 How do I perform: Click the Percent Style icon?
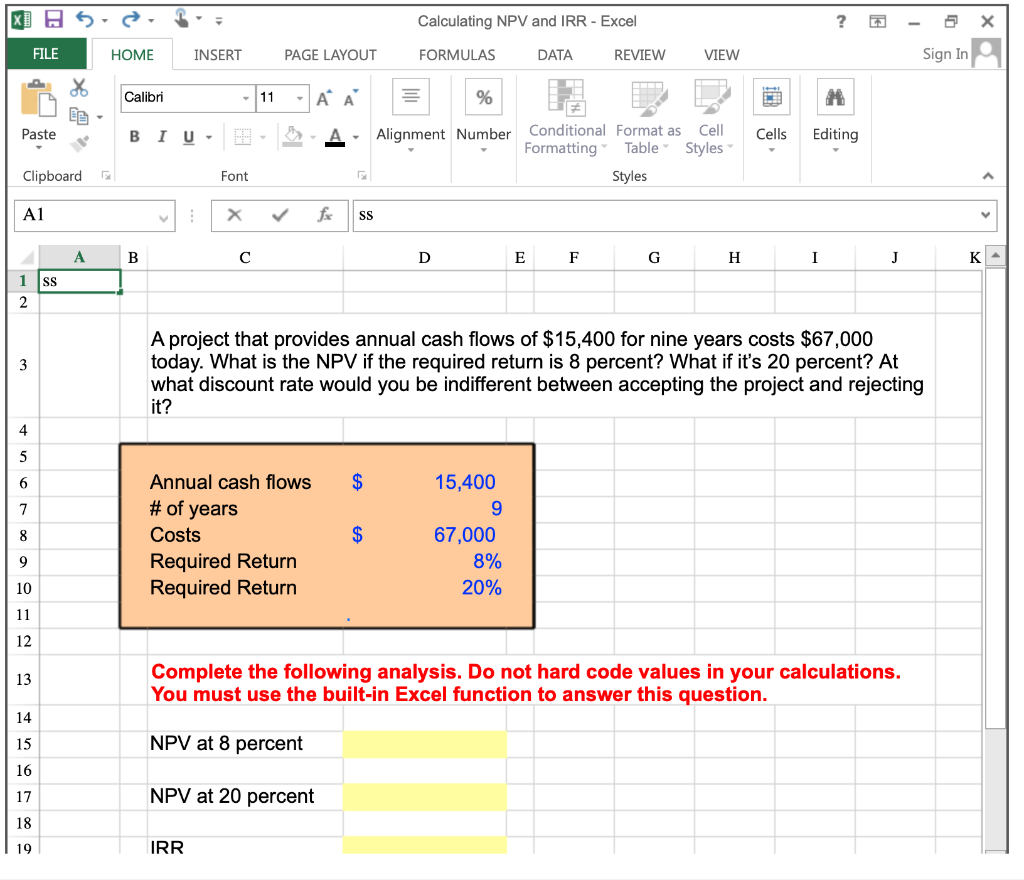tap(483, 96)
